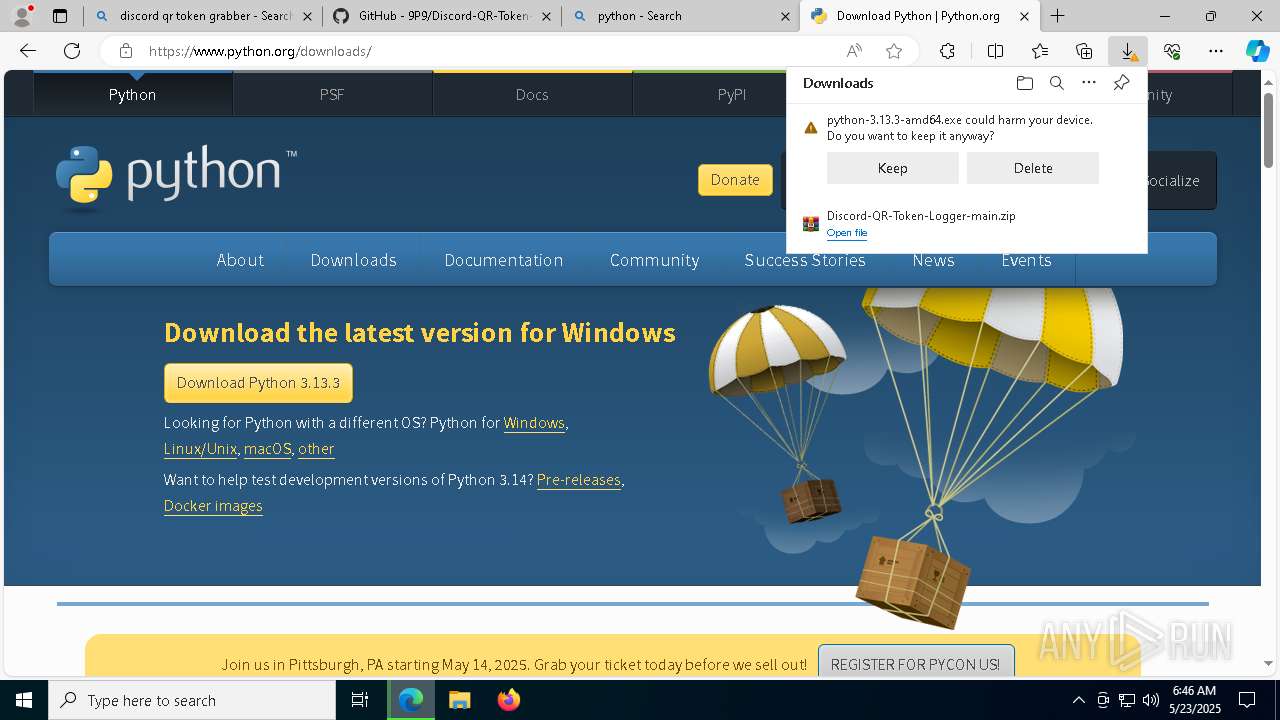Delete the python-3.13.3-amd64.exe download
The width and height of the screenshot is (1280, 720).
[1032, 168]
